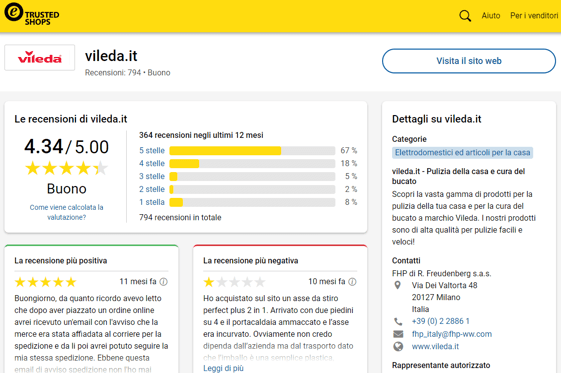Email fhp_italy@fhp-ww.com
561x373 pixels.
click(452, 334)
